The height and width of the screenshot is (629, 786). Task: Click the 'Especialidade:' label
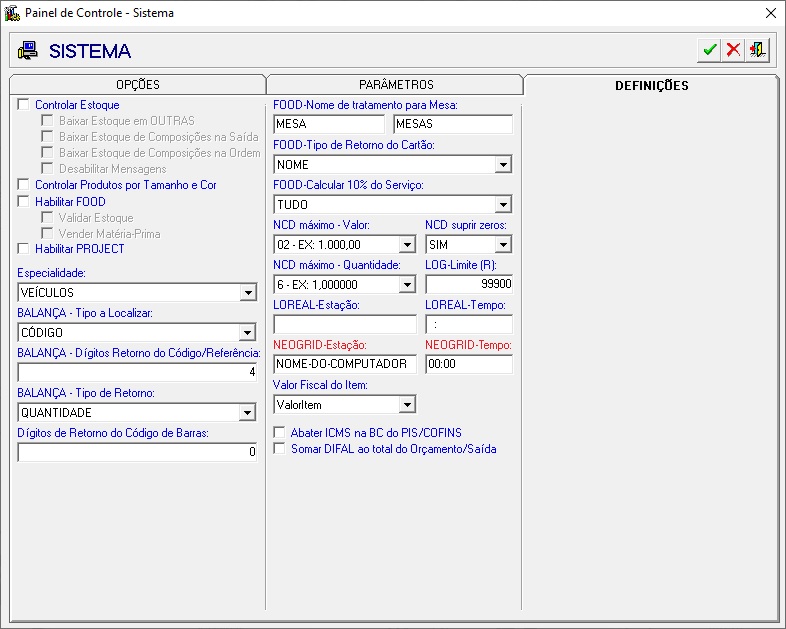coord(51,273)
